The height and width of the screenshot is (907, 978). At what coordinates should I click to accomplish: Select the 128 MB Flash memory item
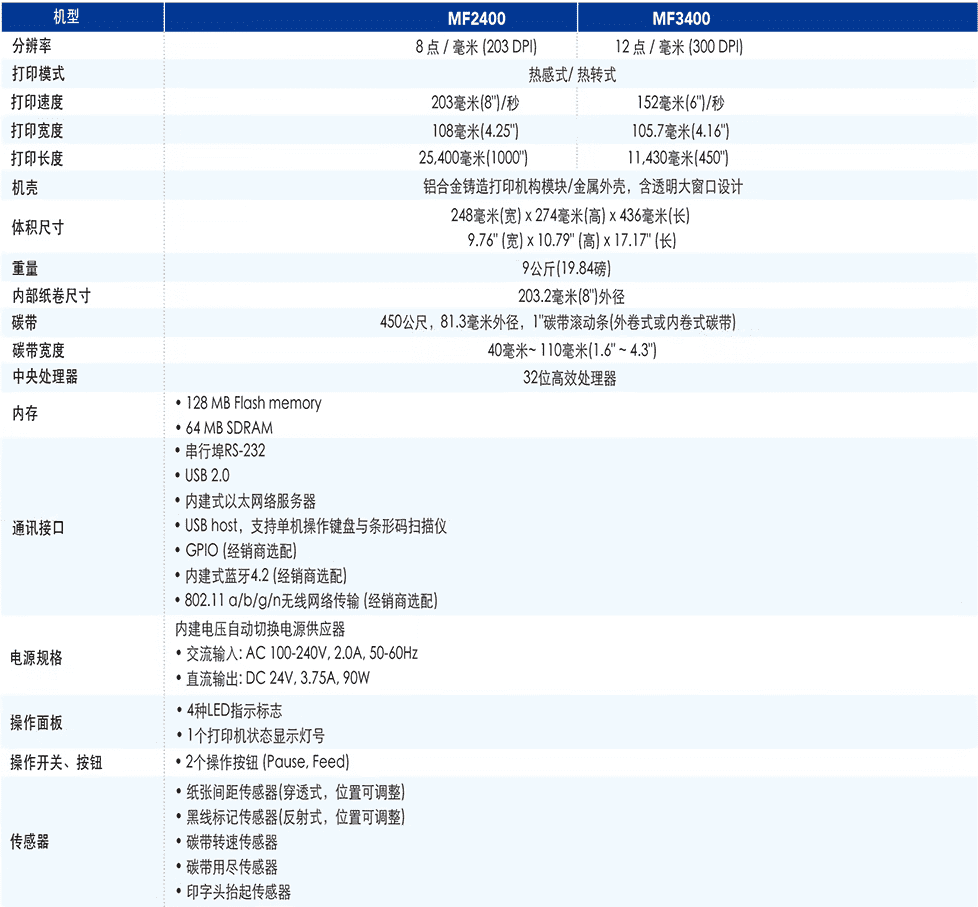(x=253, y=403)
